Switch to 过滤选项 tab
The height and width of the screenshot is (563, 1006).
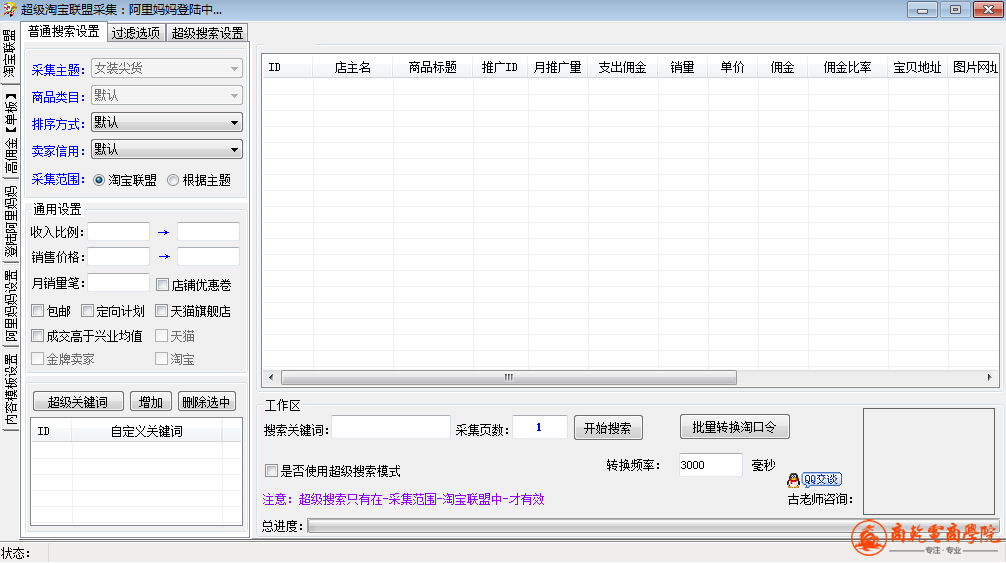(x=135, y=33)
